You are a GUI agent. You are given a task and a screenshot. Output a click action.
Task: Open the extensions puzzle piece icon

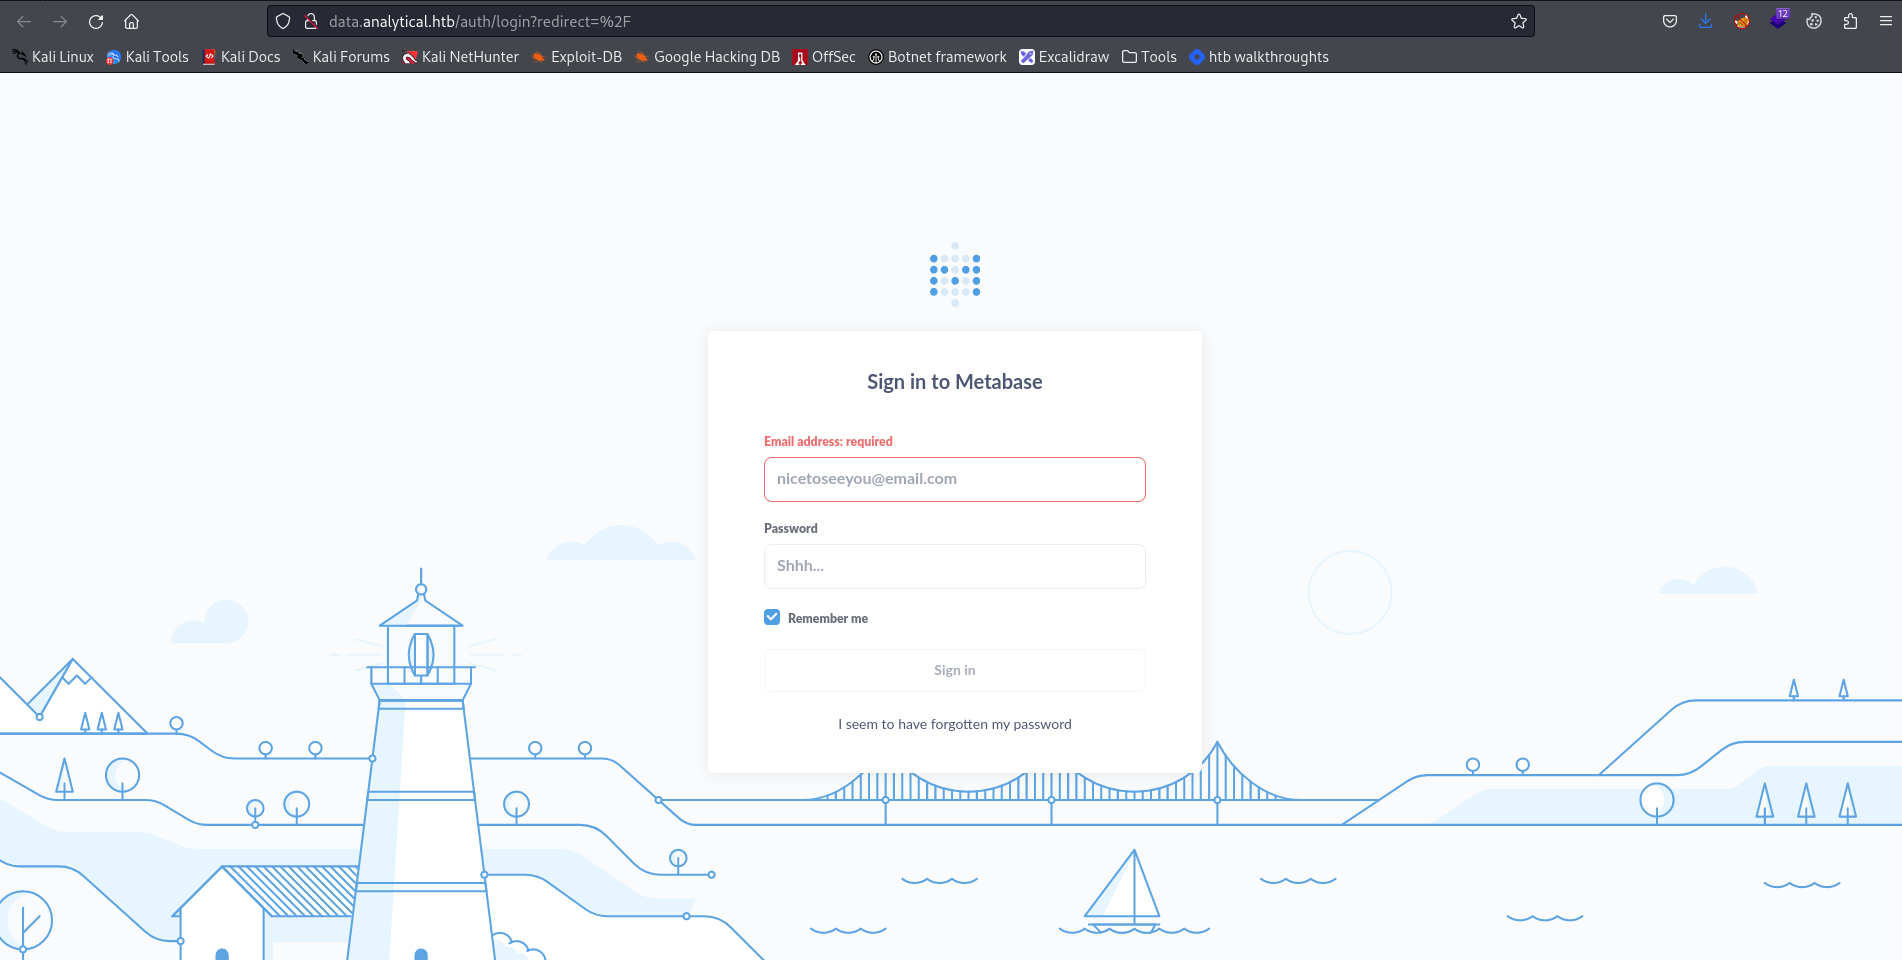point(1850,21)
